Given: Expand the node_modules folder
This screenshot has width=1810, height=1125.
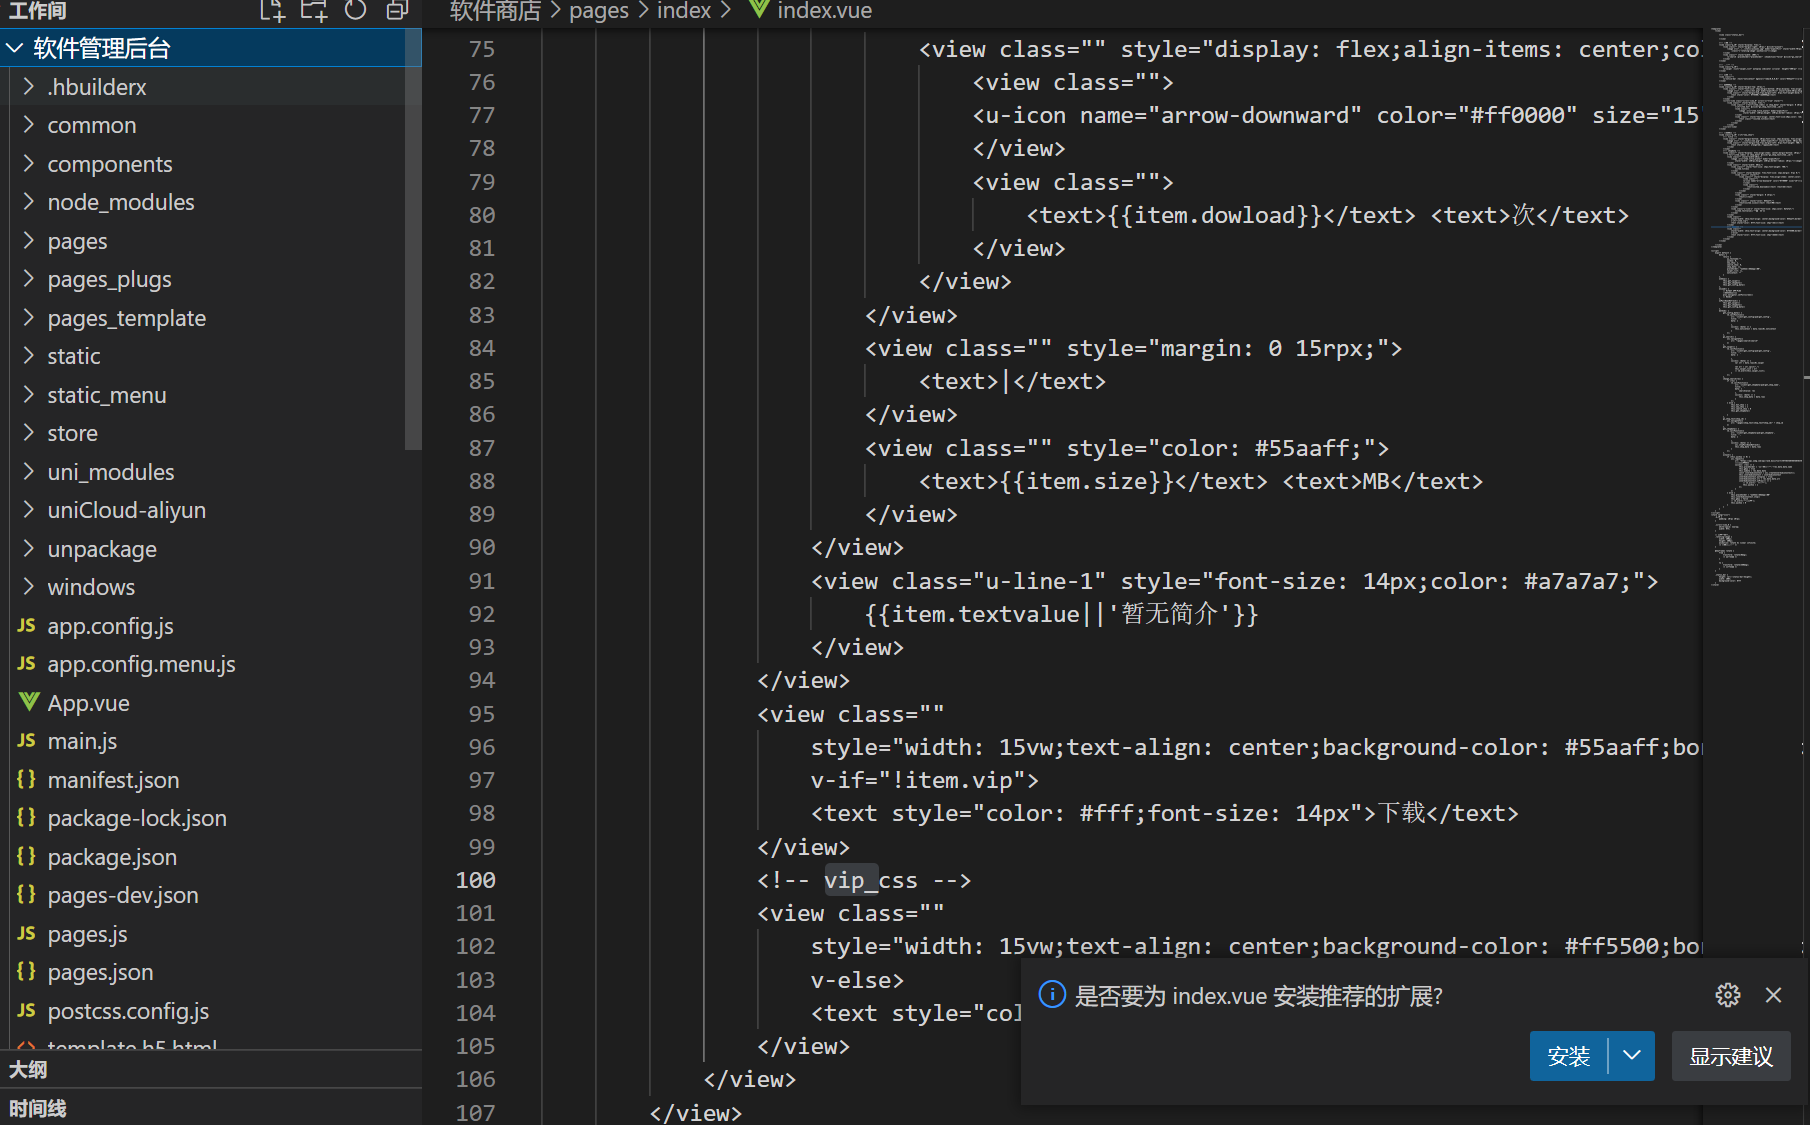Looking at the screenshot, I should pyautogui.click(x=28, y=202).
